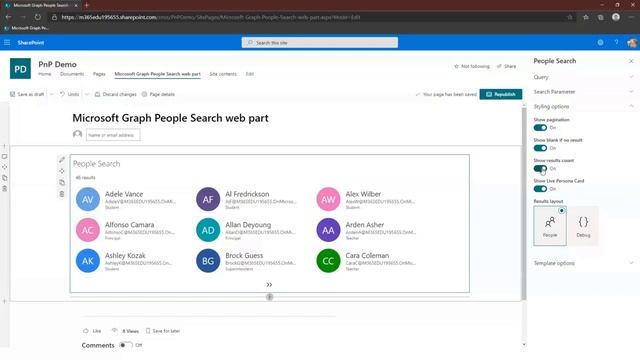Click the Edit navigation link

tap(250, 74)
